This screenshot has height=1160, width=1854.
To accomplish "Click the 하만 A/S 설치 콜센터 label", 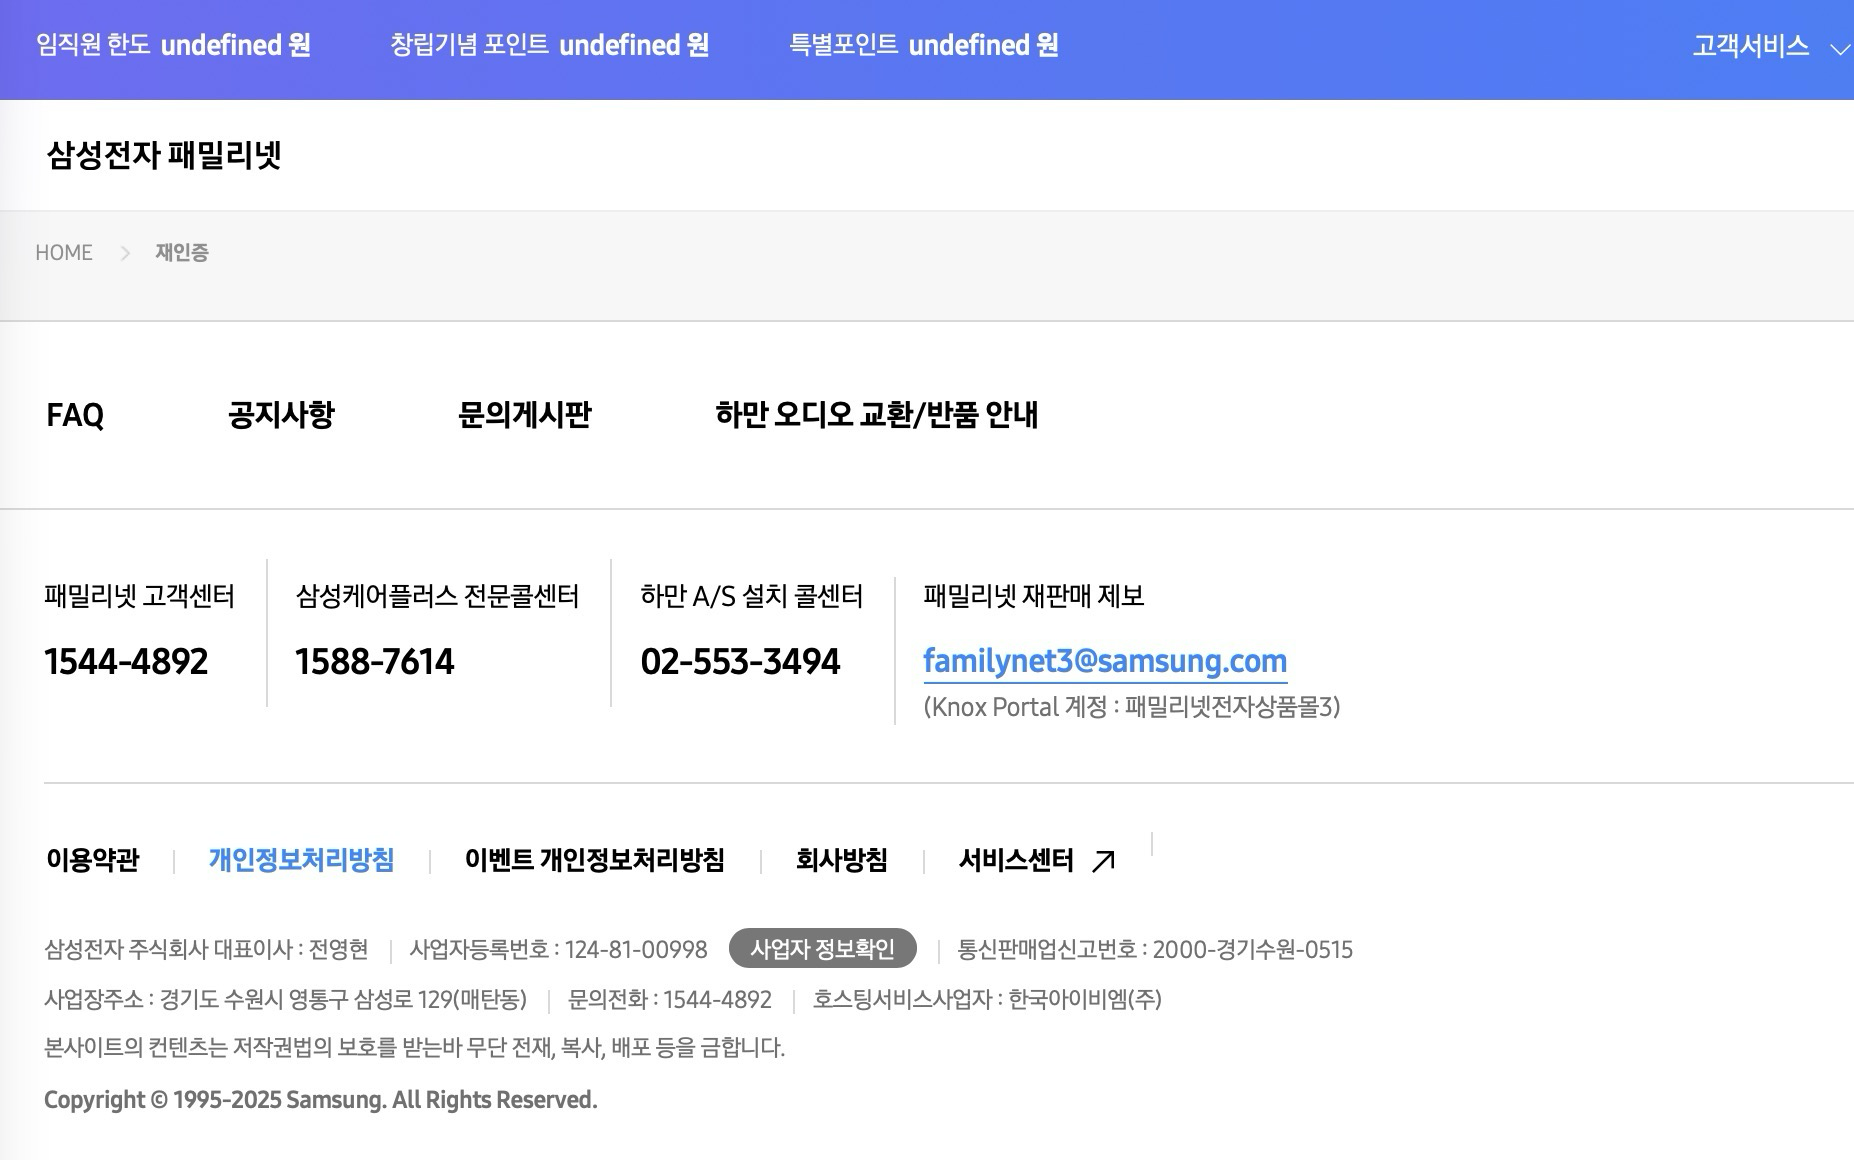I will click(752, 596).
